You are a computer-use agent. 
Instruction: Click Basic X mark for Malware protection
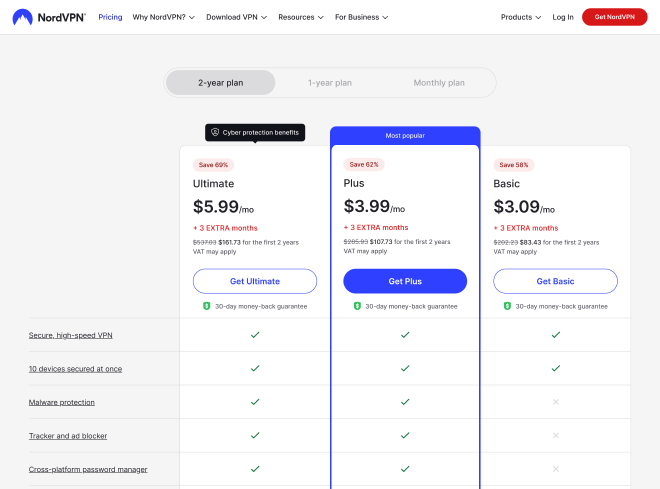click(x=556, y=402)
